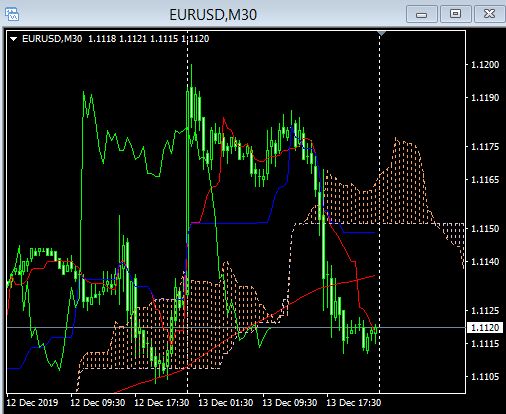
Task: Click the chart window icon in title bar
Action: point(12,15)
